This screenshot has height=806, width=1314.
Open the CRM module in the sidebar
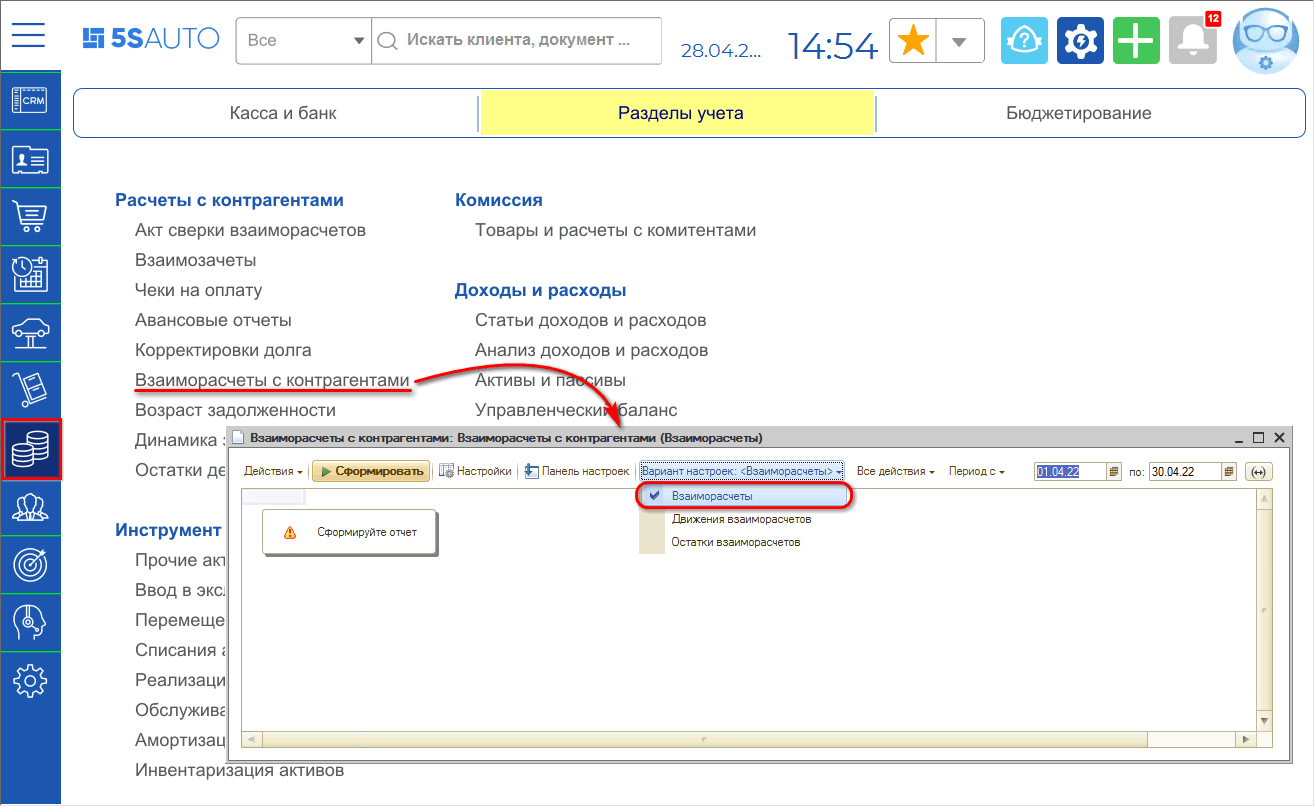point(30,102)
